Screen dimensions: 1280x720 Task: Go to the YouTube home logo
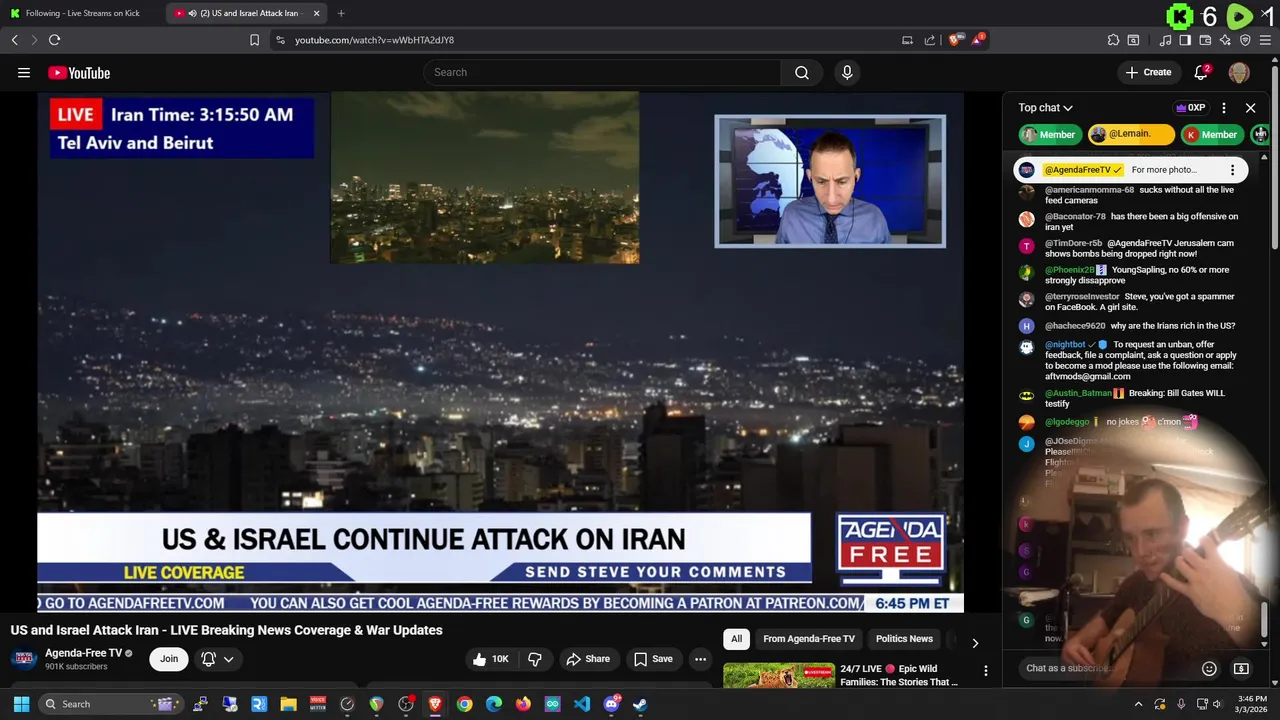[79, 72]
